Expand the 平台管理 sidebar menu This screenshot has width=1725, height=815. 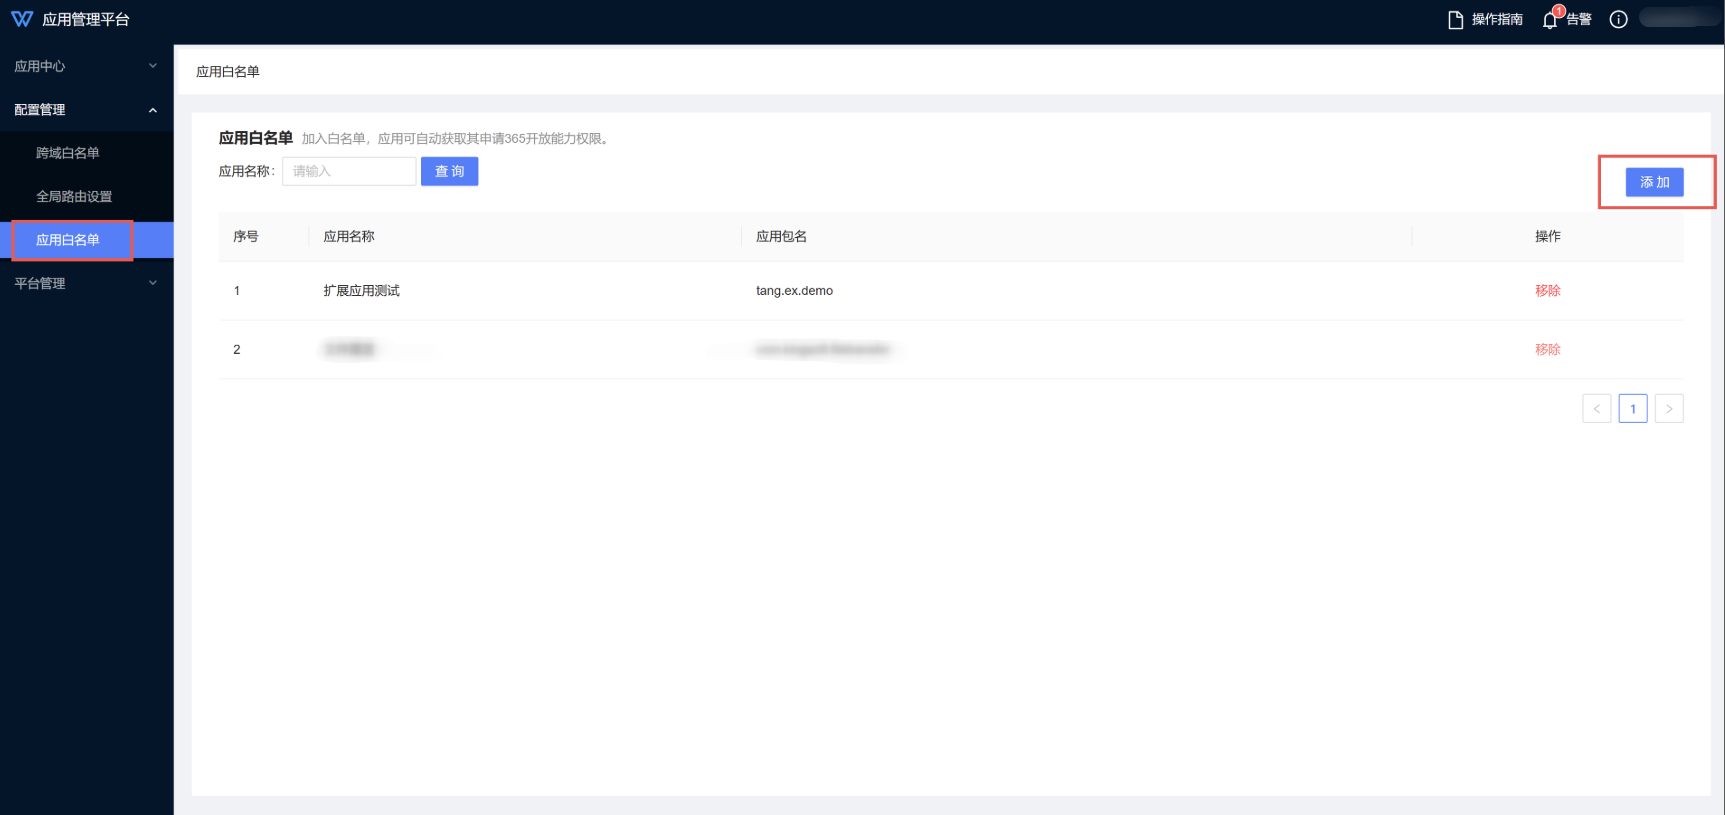86,283
